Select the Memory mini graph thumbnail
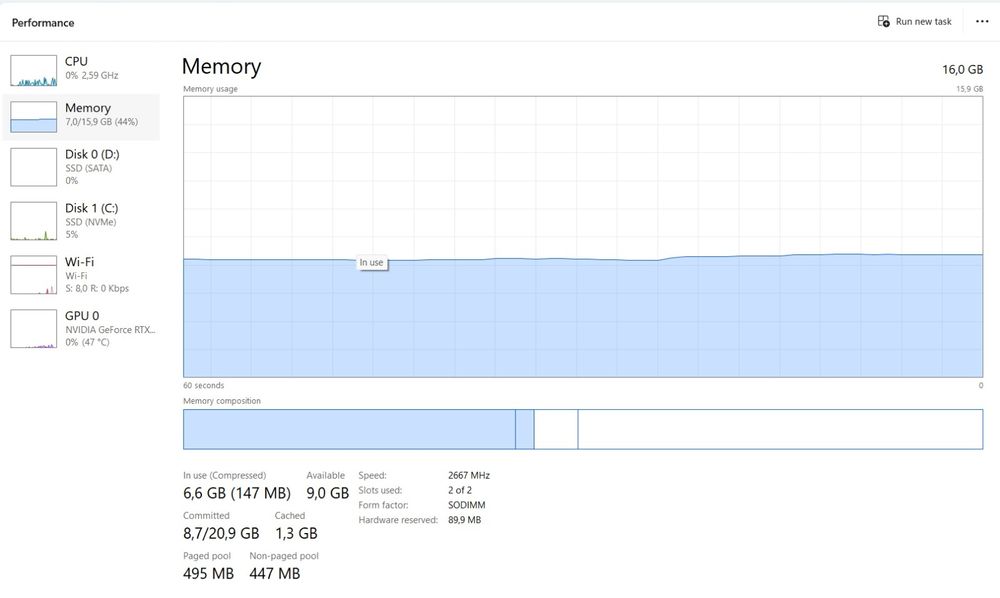 click(x=33, y=116)
